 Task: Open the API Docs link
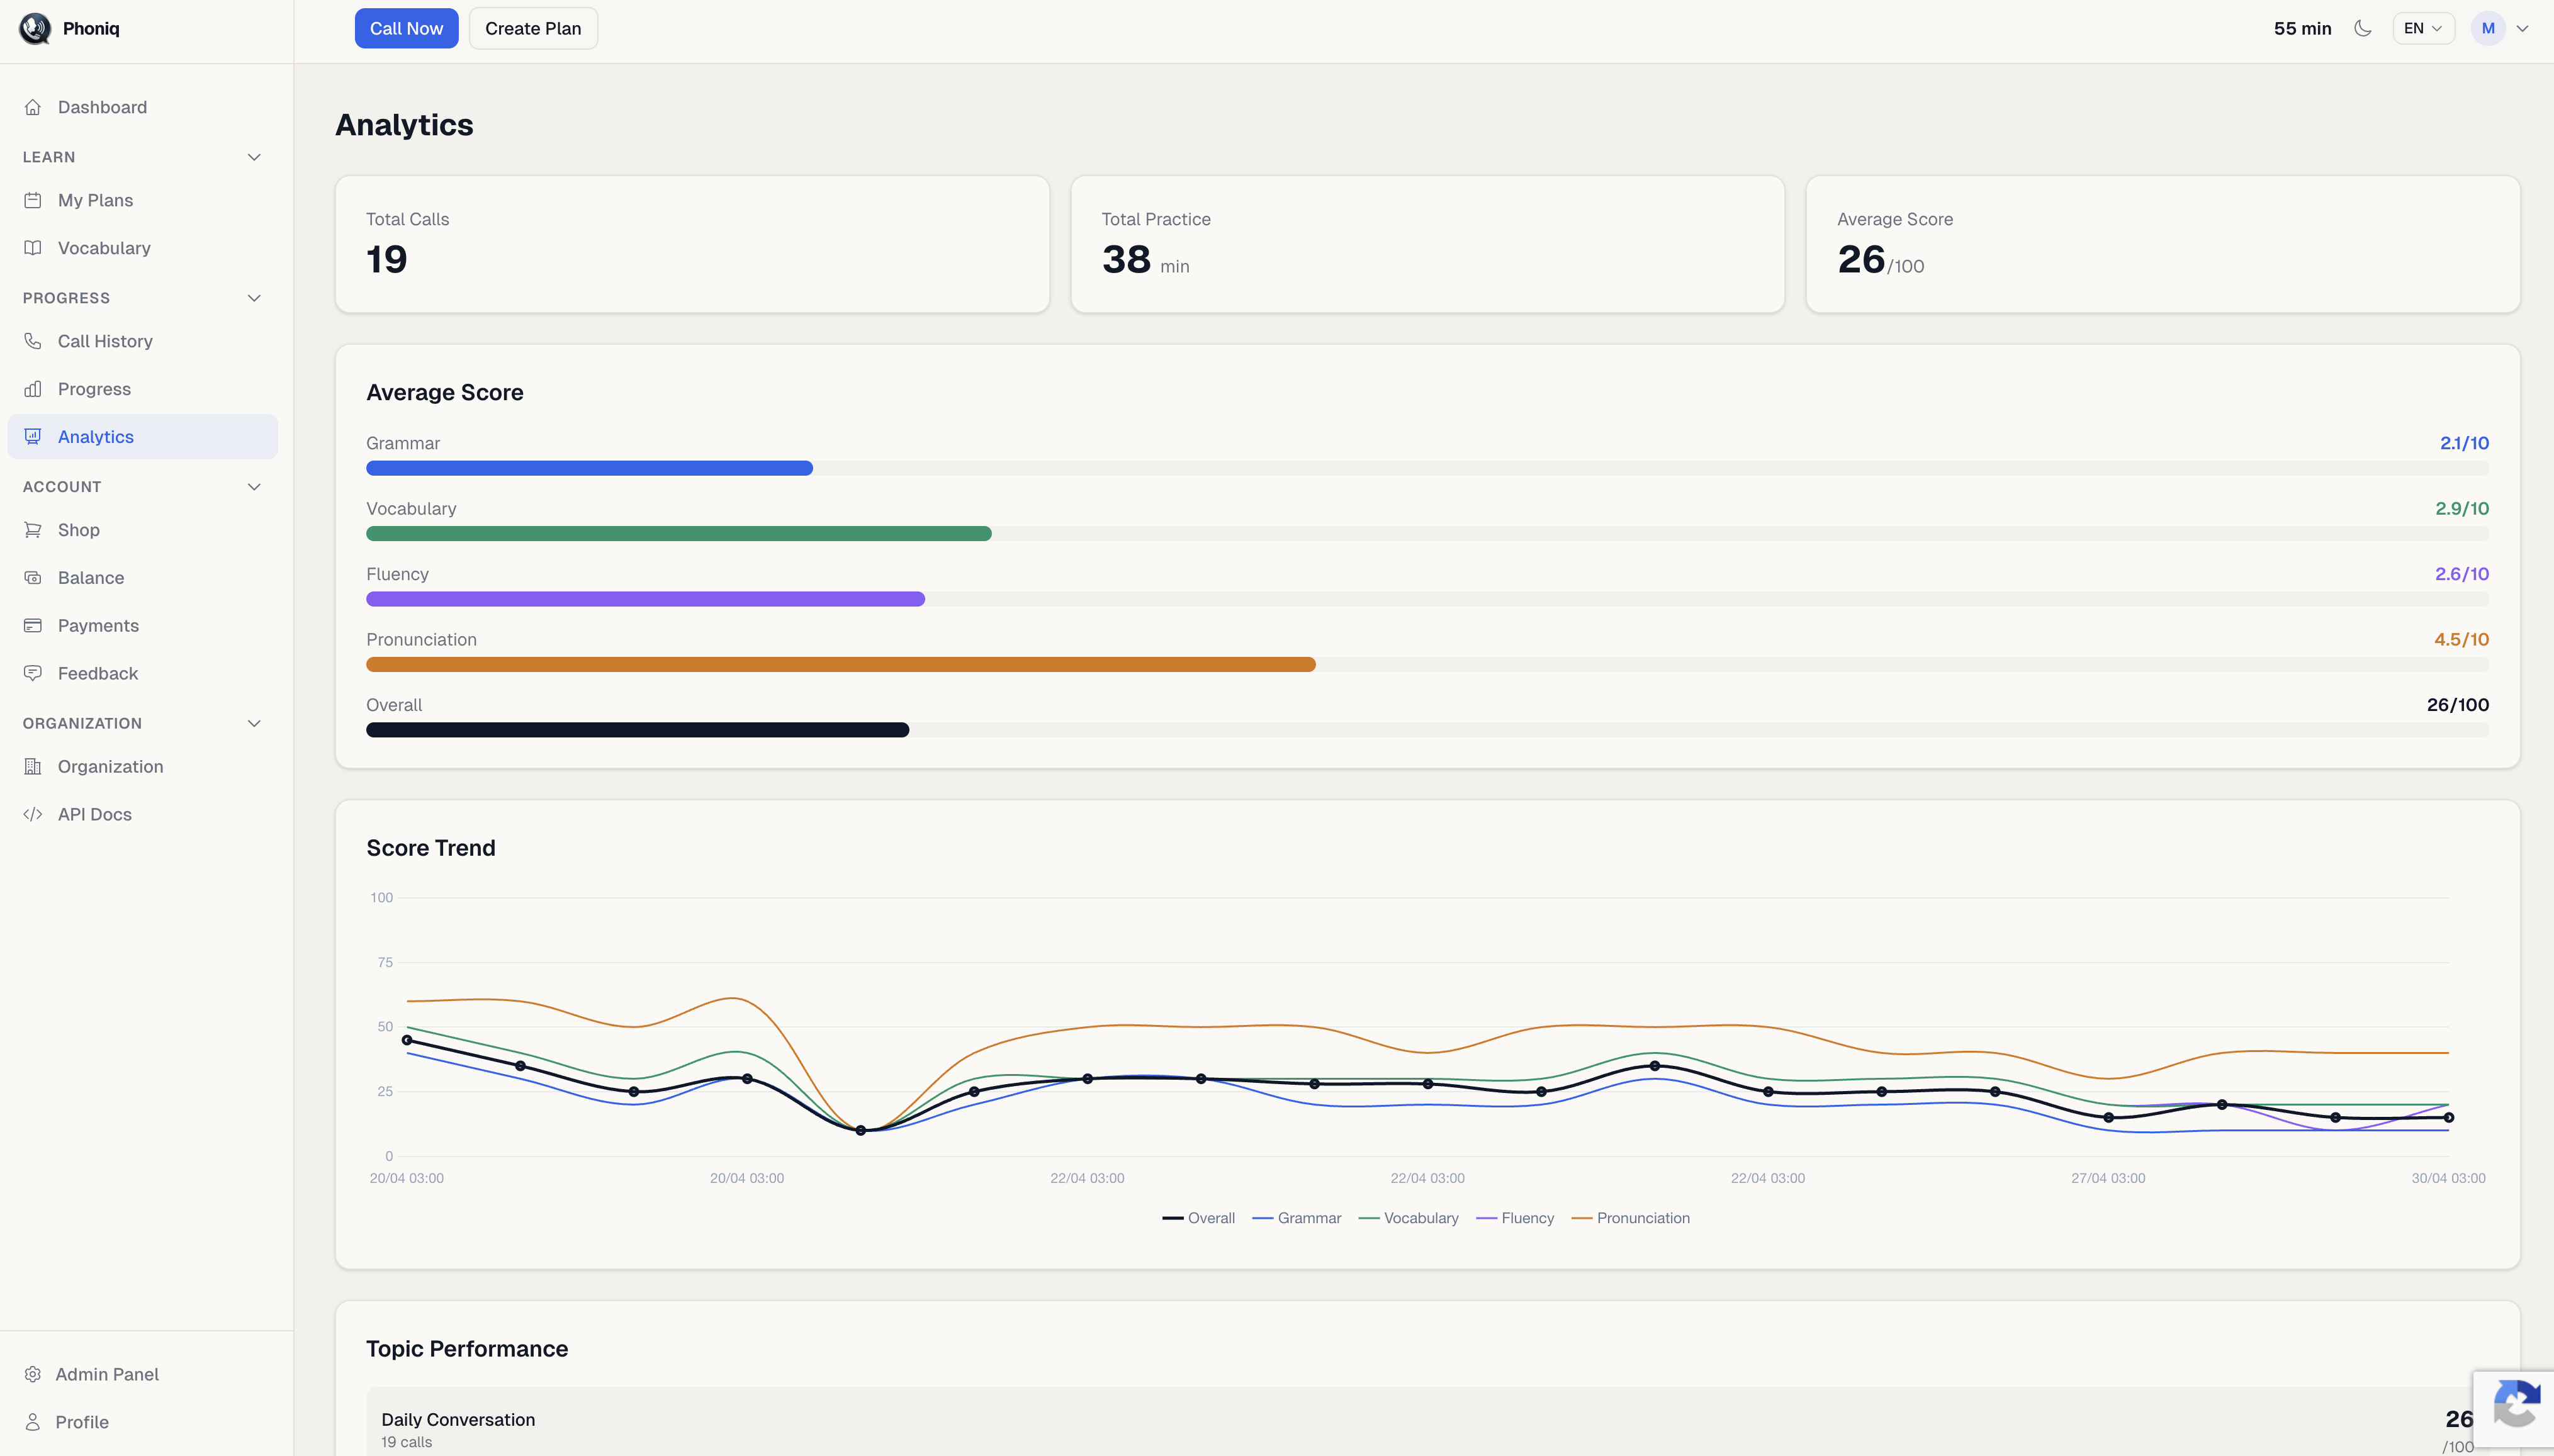(x=143, y=815)
